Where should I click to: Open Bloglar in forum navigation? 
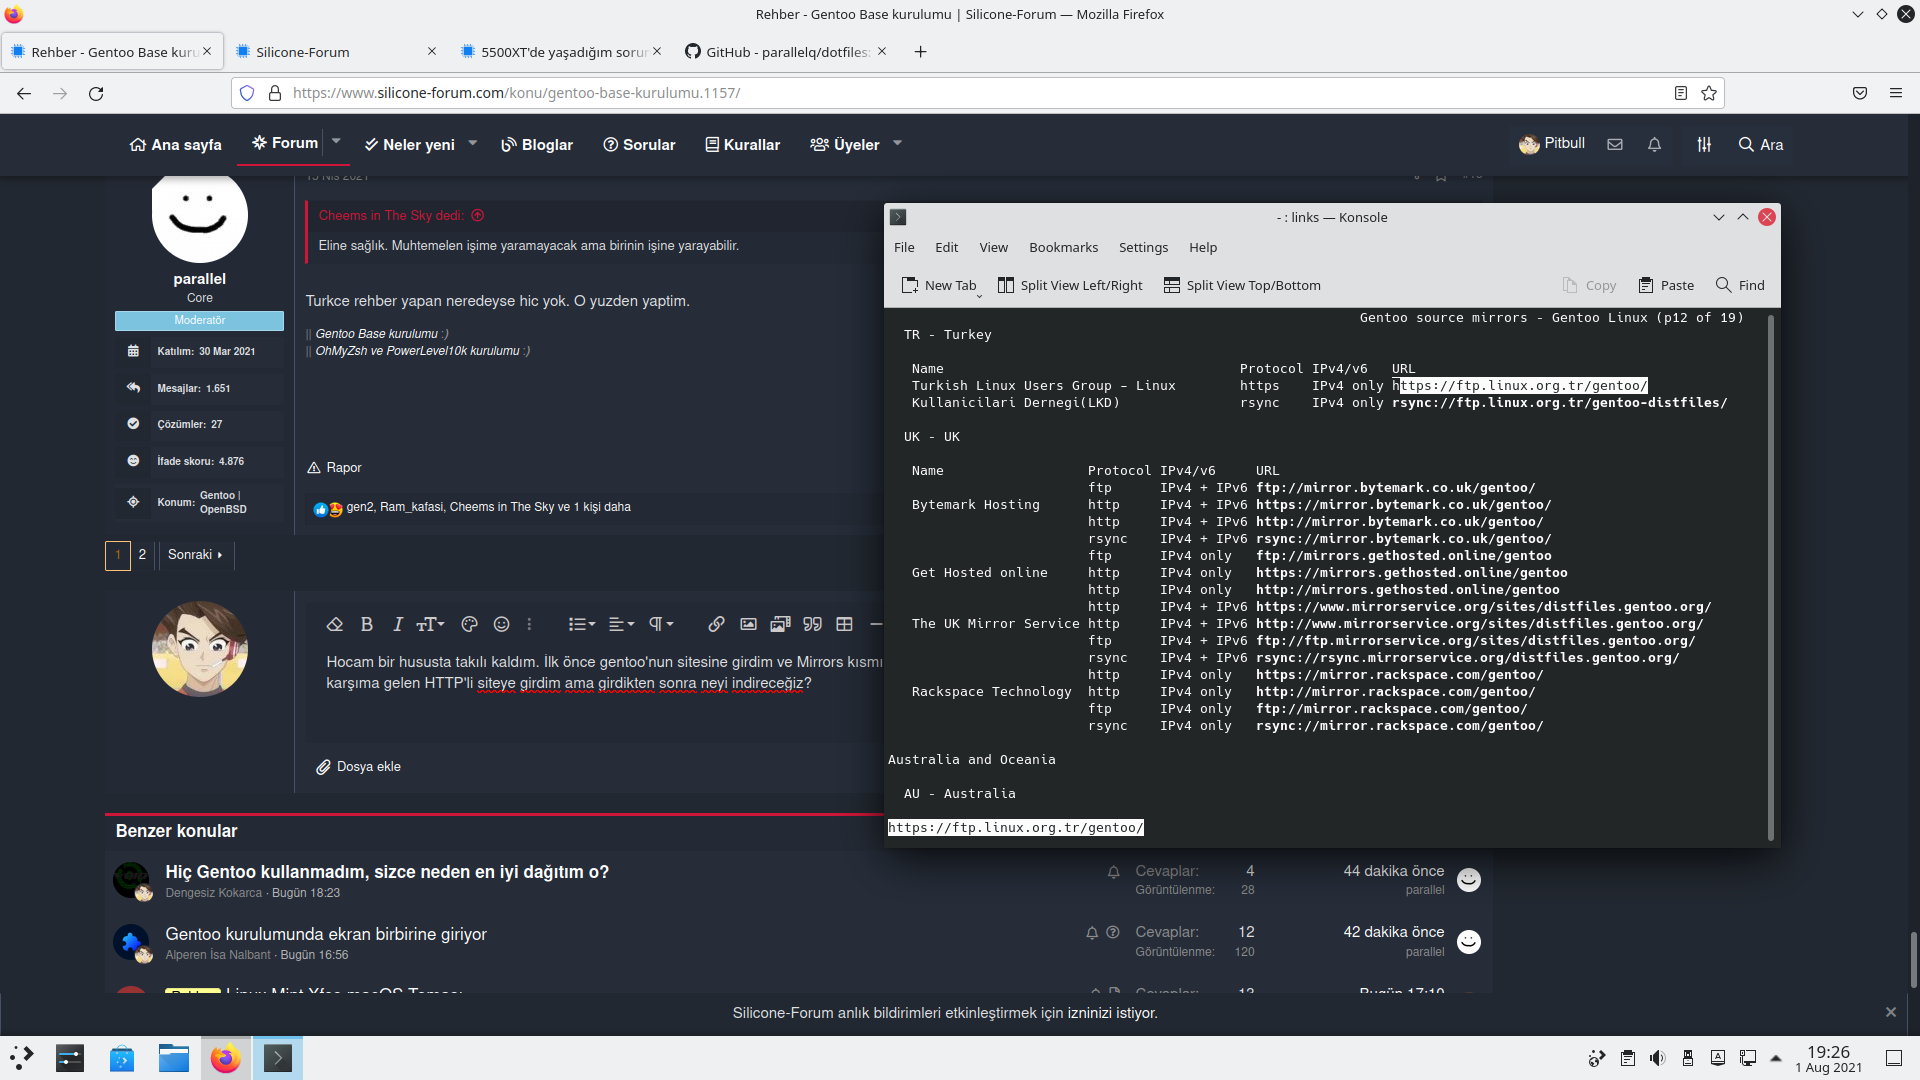click(x=537, y=145)
